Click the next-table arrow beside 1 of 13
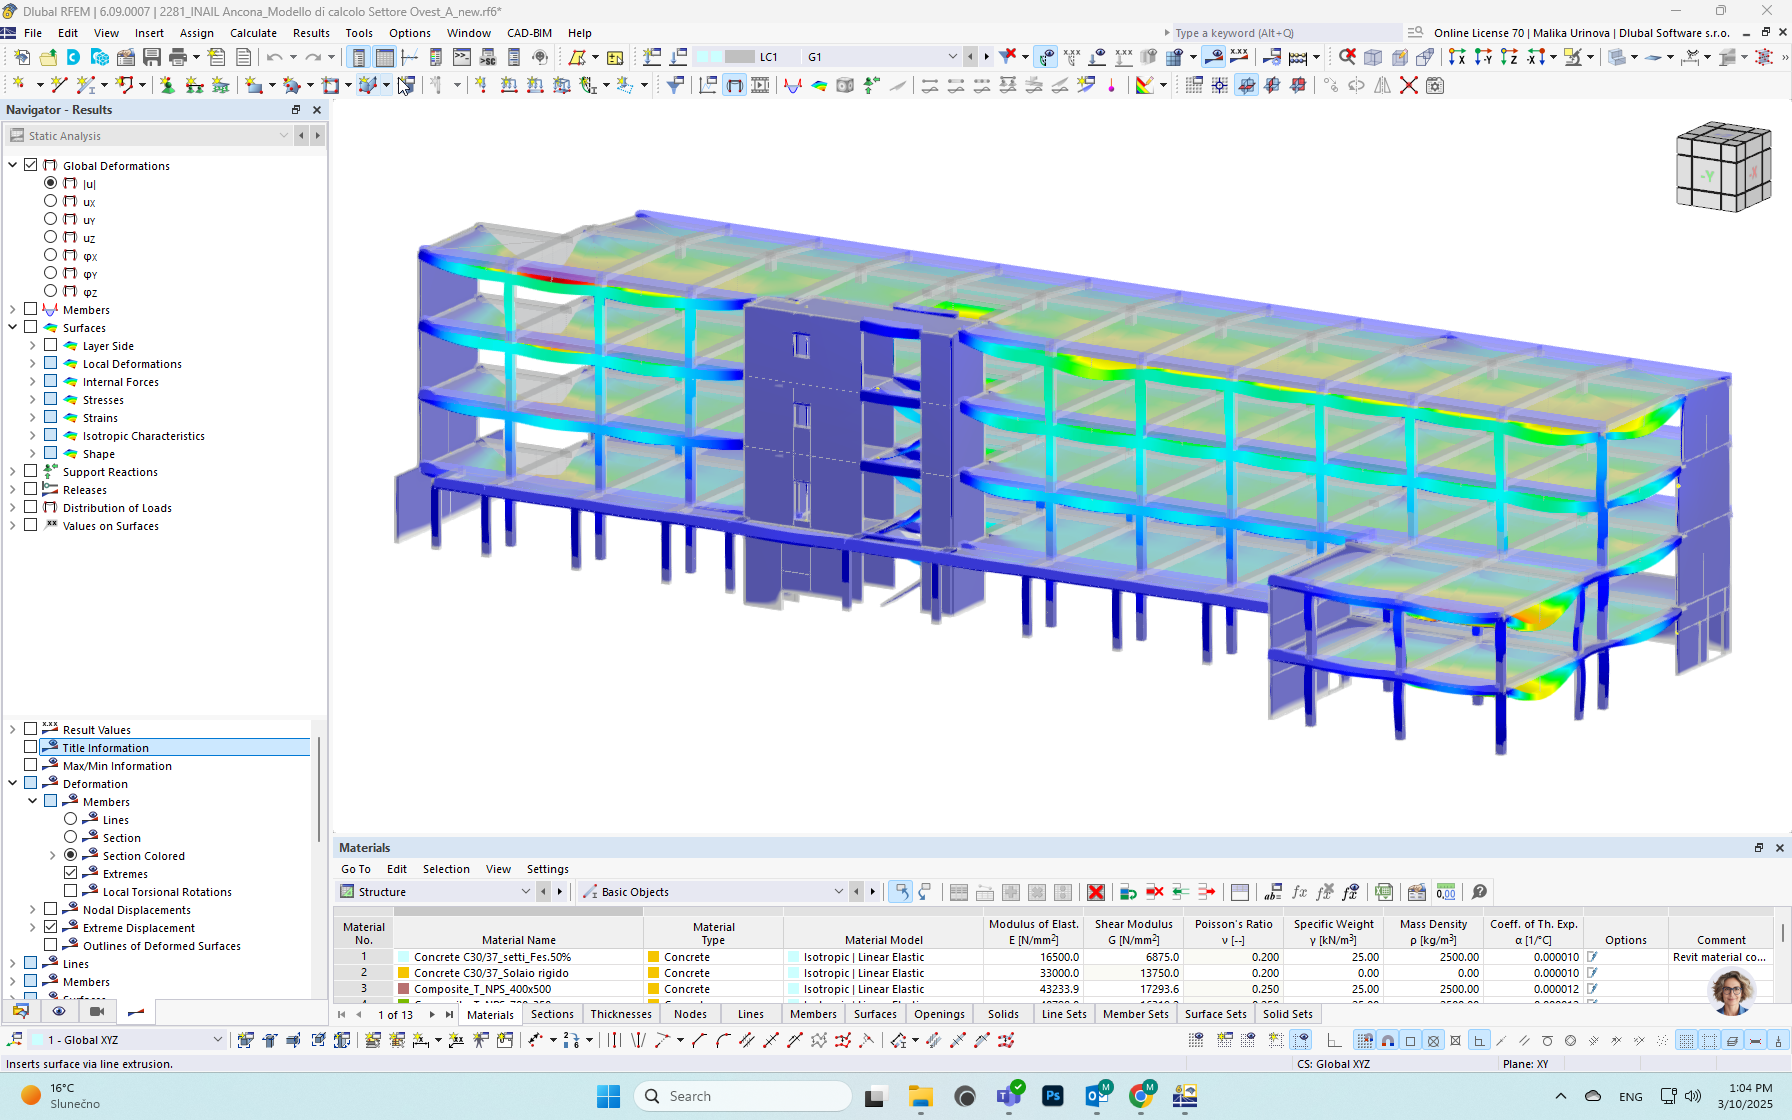 pos(432,1013)
